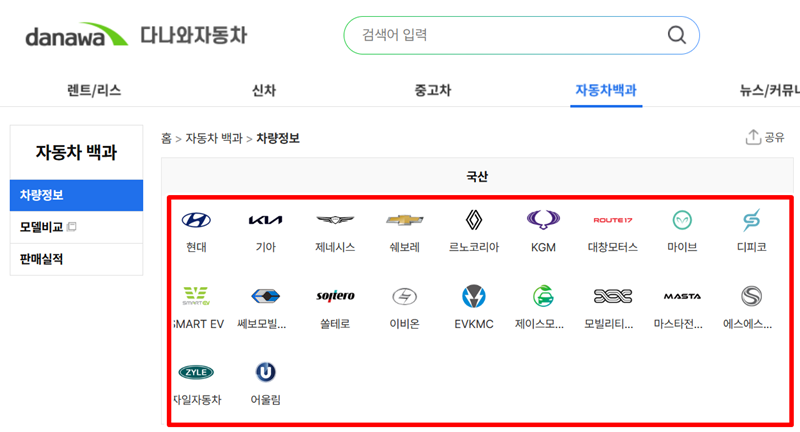Click the 모델비교 new-window icon
Viewport: 800px width, 432px height.
click(x=72, y=226)
